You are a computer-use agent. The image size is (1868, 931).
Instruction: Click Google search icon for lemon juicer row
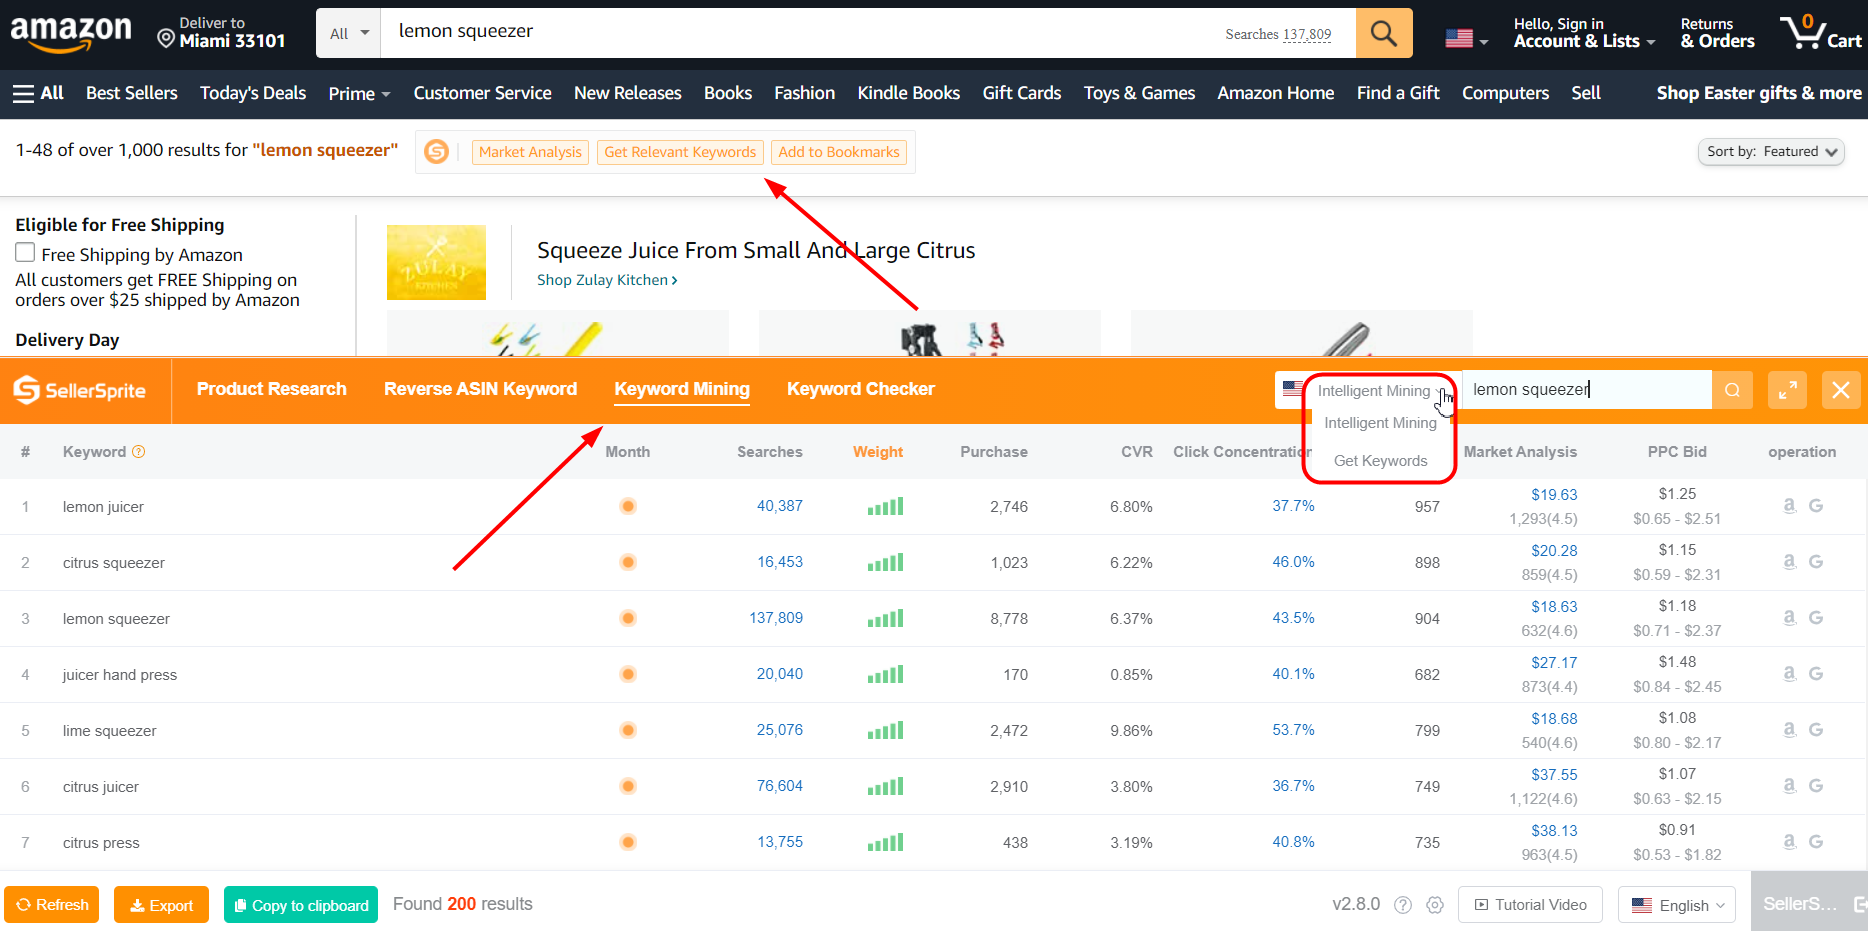point(1816,506)
